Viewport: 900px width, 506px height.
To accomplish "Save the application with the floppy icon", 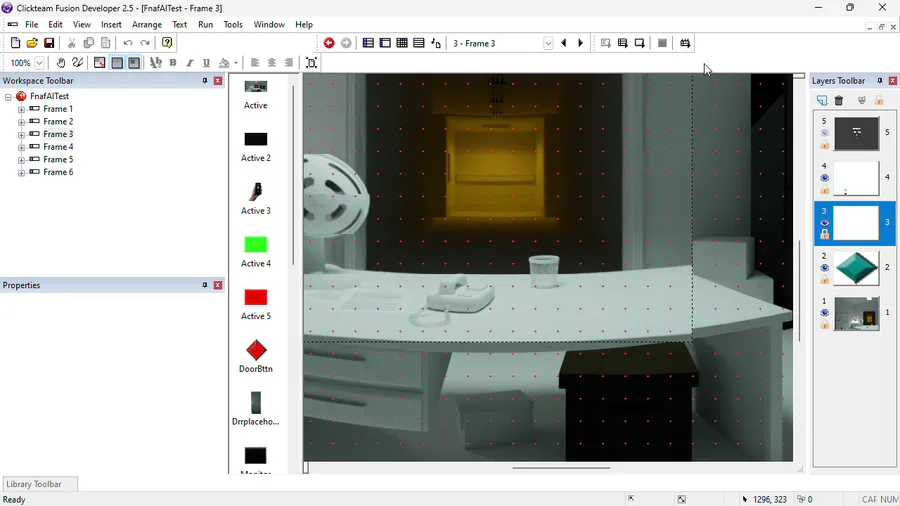I will (49, 43).
